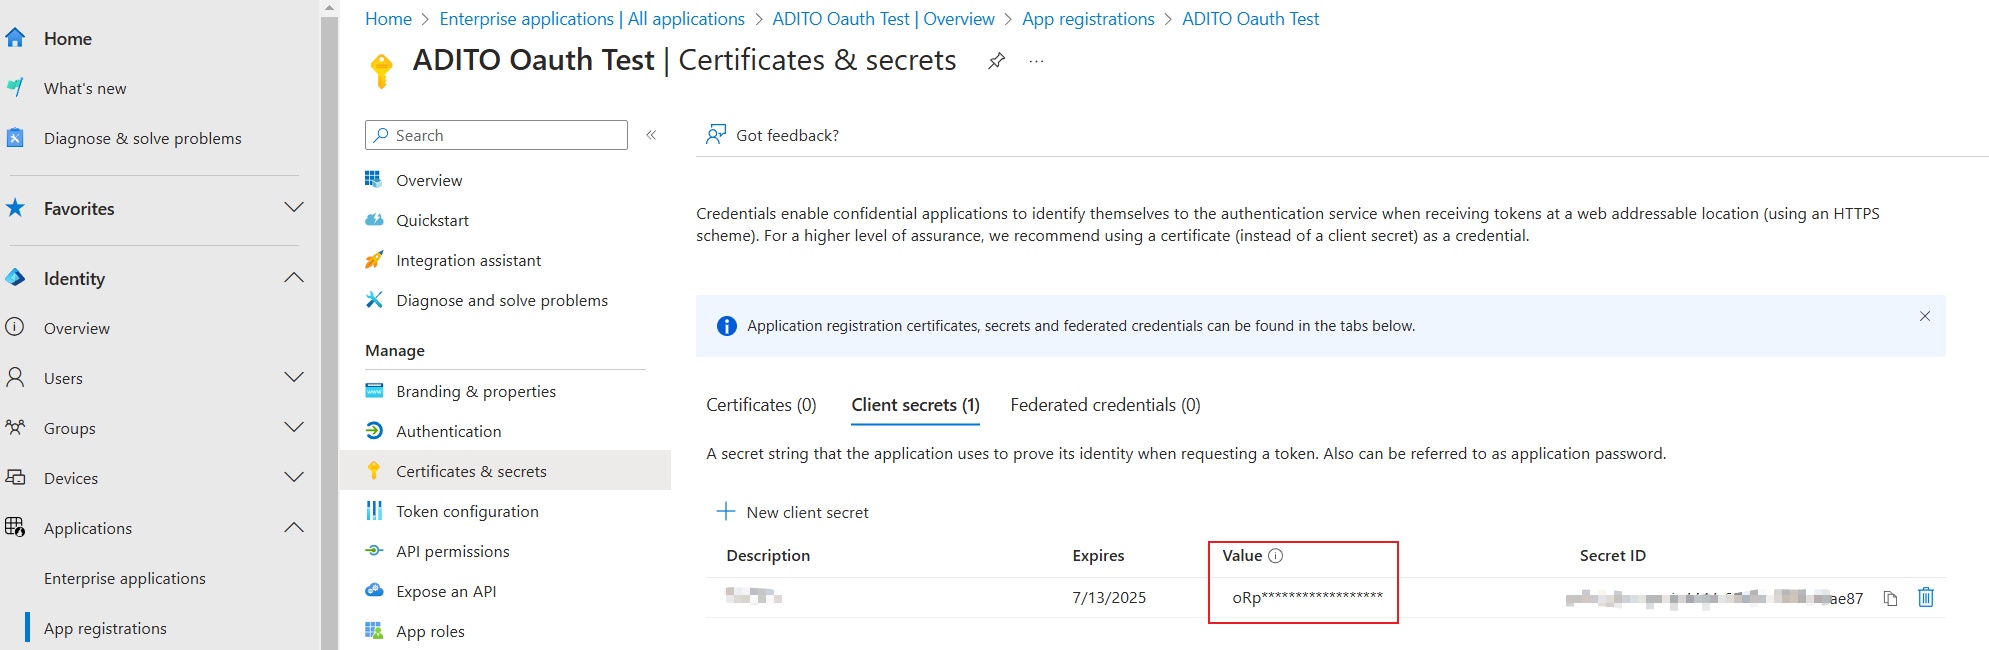This screenshot has width=1989, height=650.
Task: Open the more options ellipsis near title
Action: [x=1036, y=61]
